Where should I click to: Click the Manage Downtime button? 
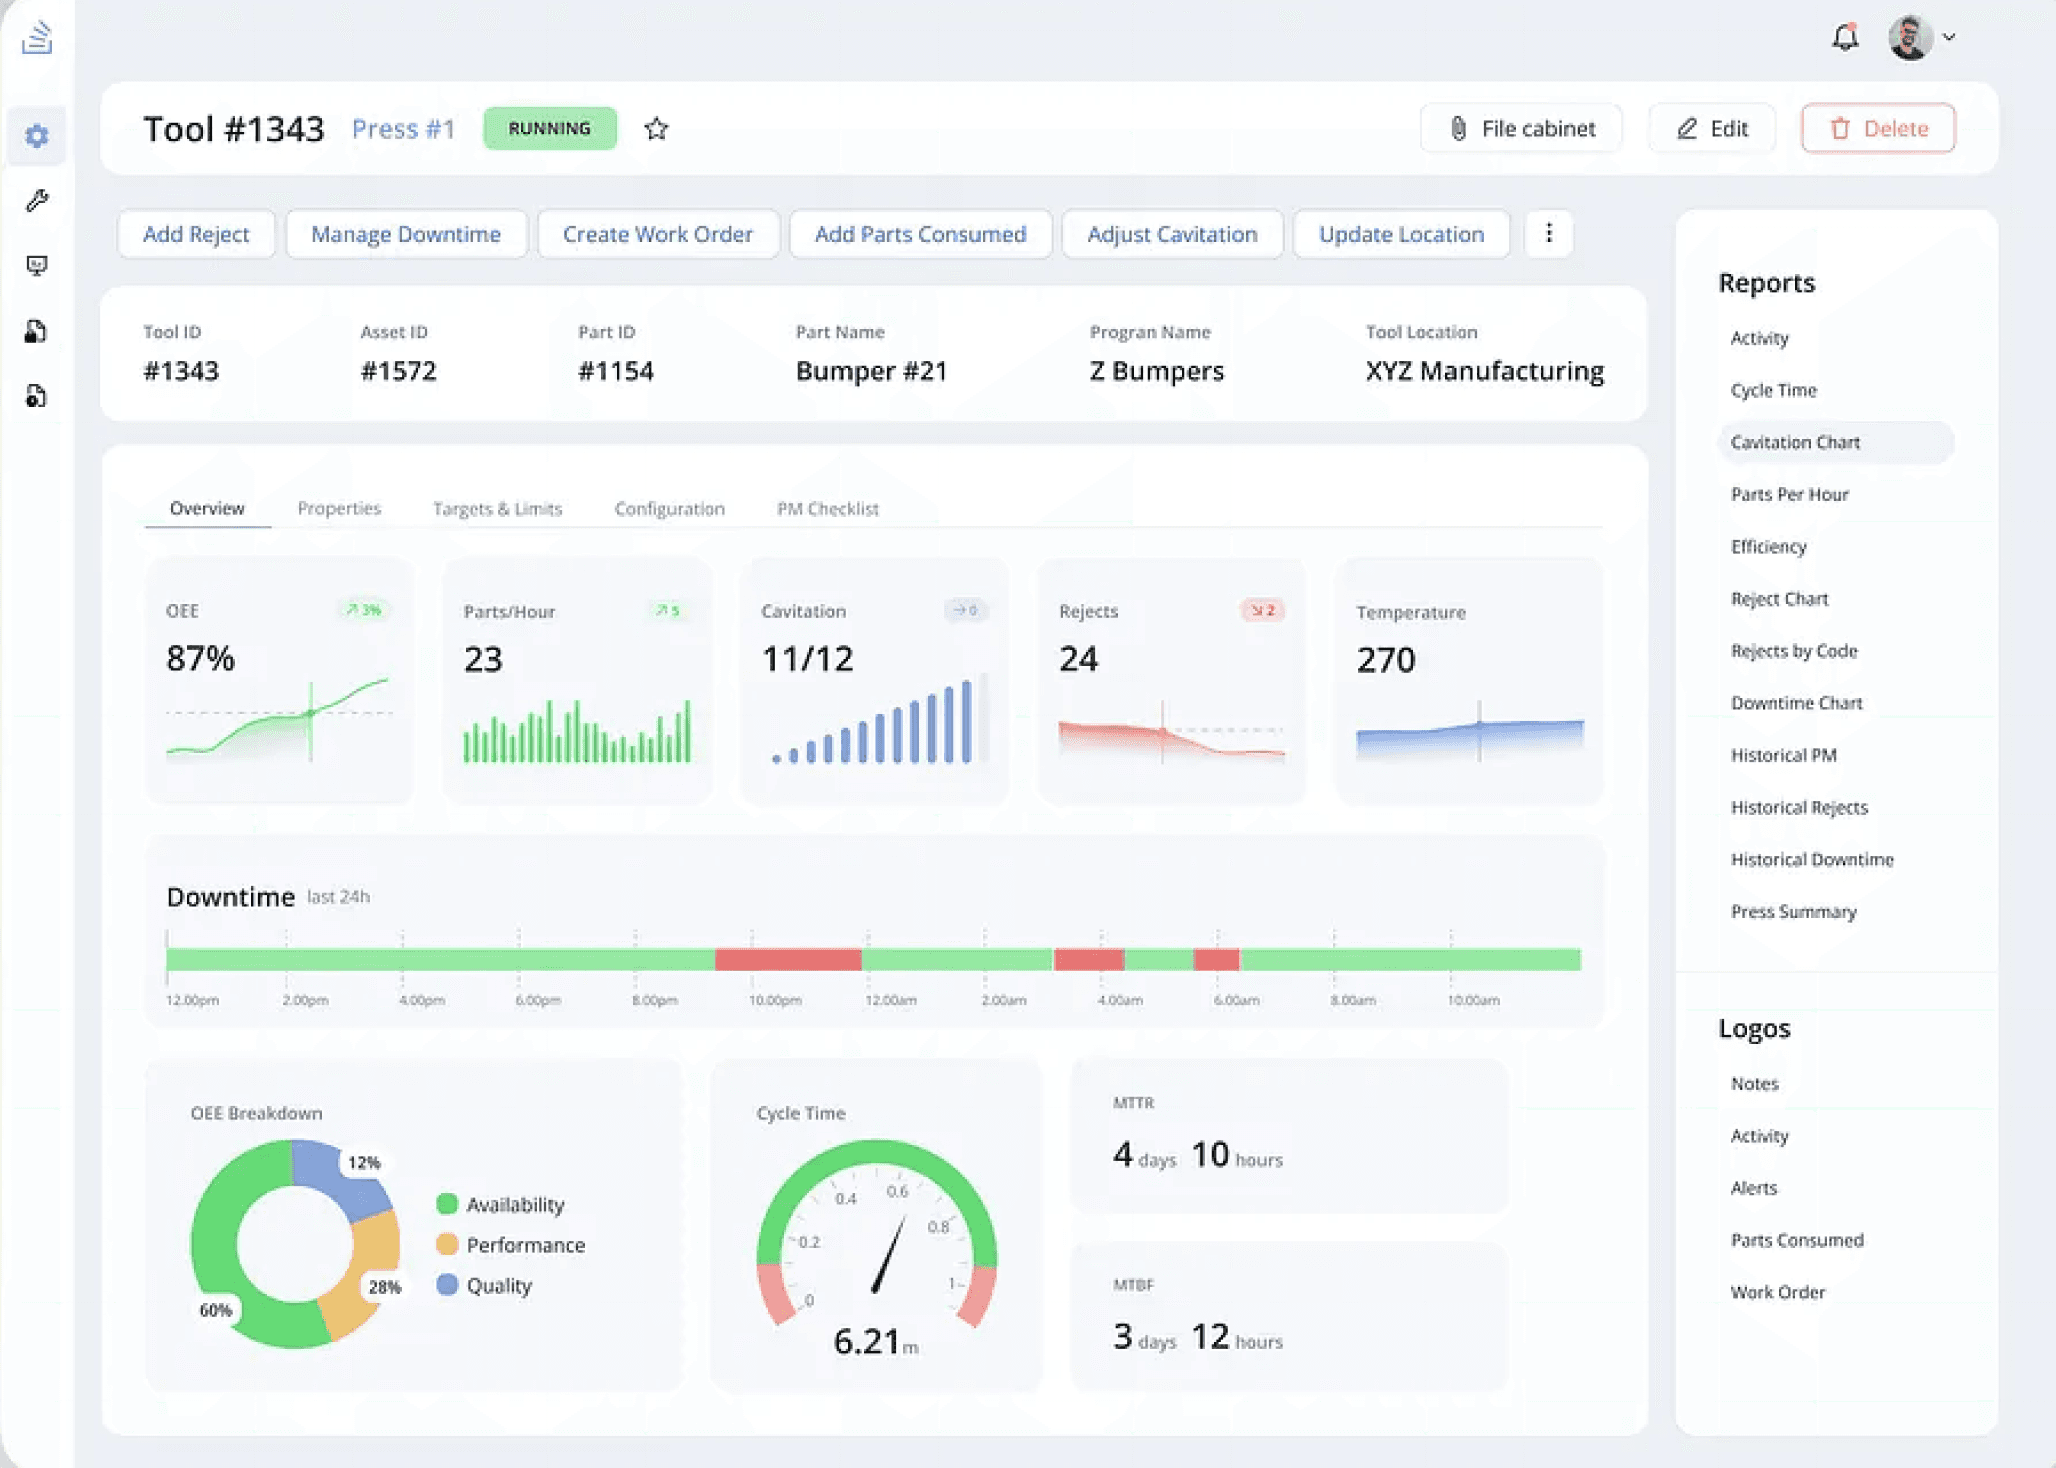click(405, 234)
